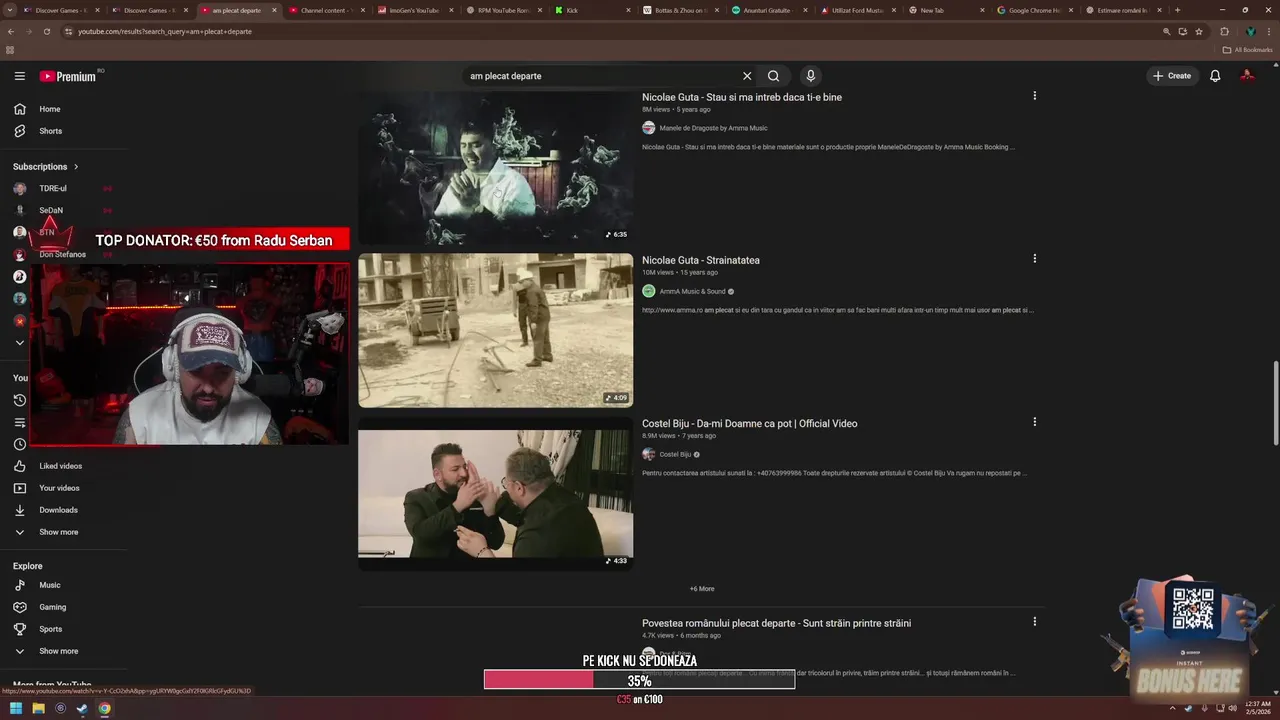This screenshot has height=720, width=1280.
Task: Open options menu for Costel Biju video
Action: point(1034,422)
